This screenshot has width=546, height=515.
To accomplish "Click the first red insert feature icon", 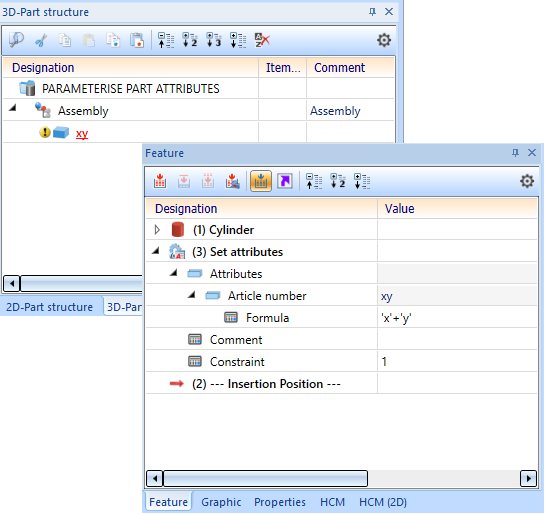I will coord(160,181).
